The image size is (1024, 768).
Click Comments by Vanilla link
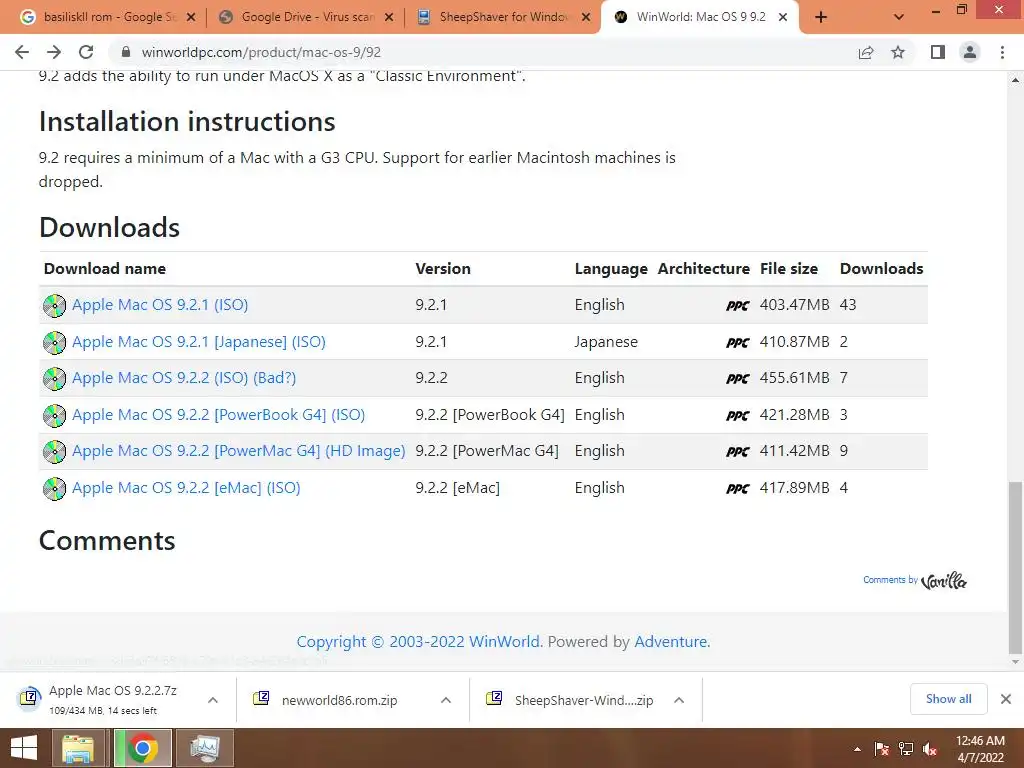[915, 580]
